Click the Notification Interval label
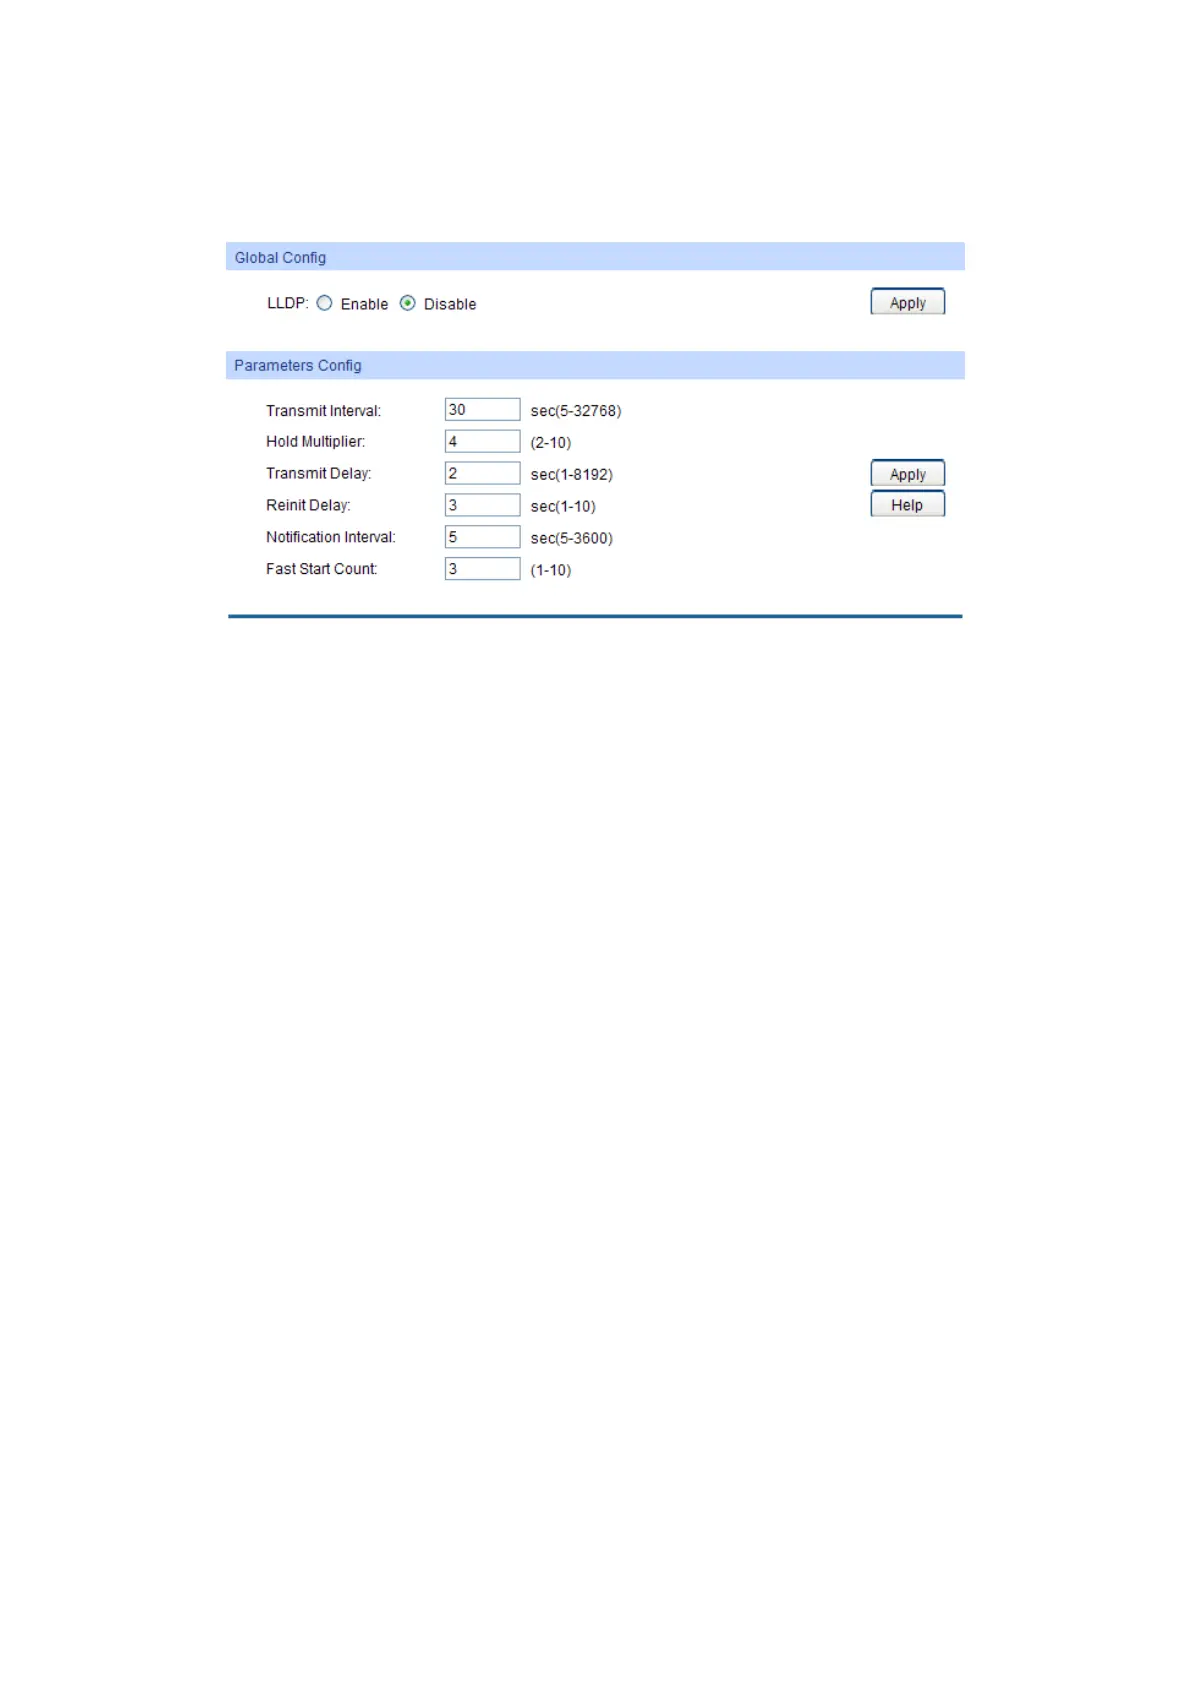1191x1684 pixels. [x=331, y=537]
